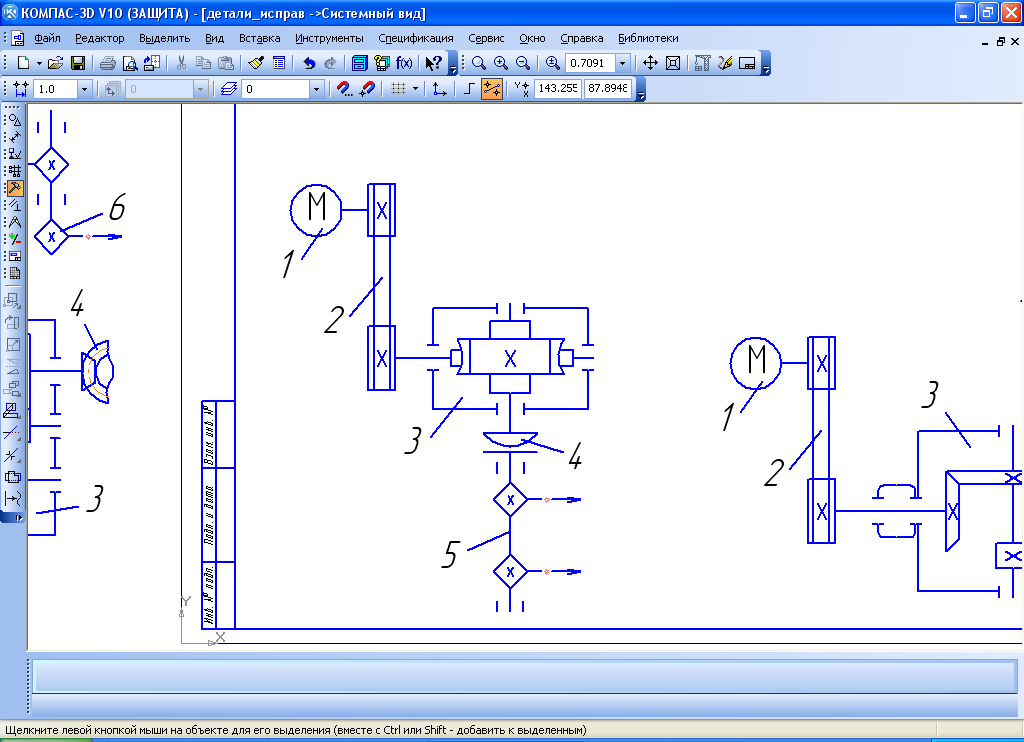Viewport: 1024px width, 742px height.
Task: Open the local coordinate system tool
Action: point(438,89)
